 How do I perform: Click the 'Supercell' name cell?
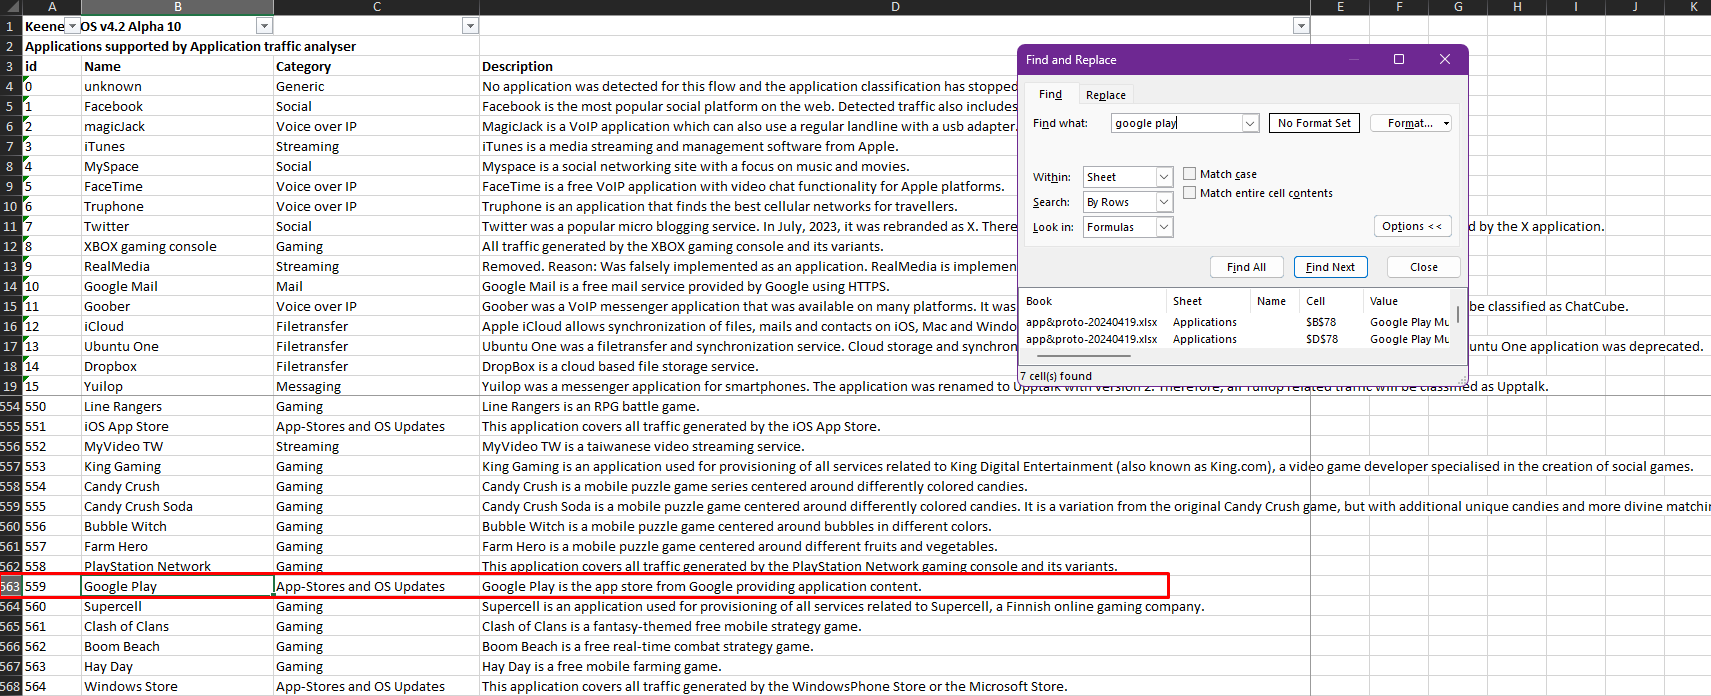[x=178, y=606]
